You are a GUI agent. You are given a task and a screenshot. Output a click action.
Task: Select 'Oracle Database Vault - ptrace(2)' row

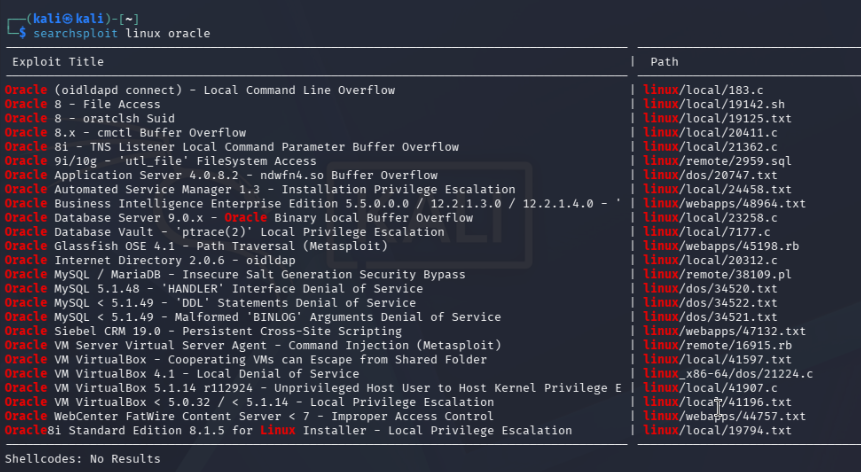[225, 232]
